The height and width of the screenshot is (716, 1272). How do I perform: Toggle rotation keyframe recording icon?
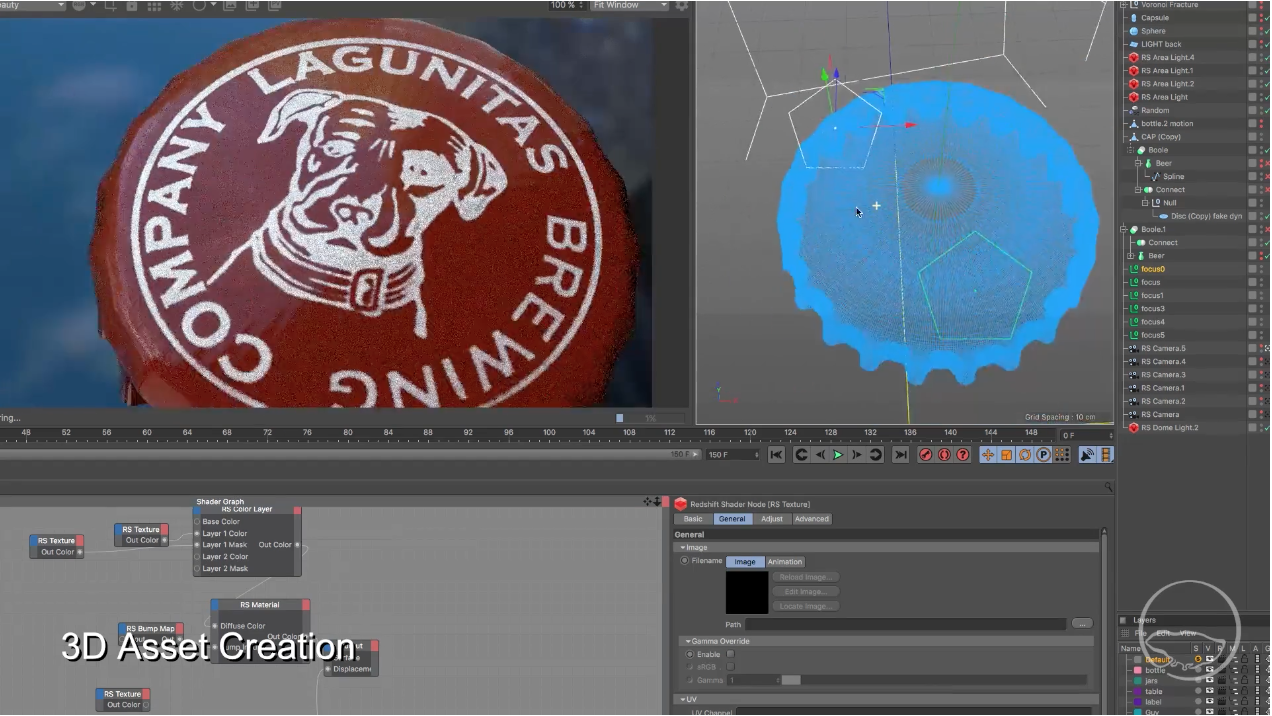tap(1025, 455)
